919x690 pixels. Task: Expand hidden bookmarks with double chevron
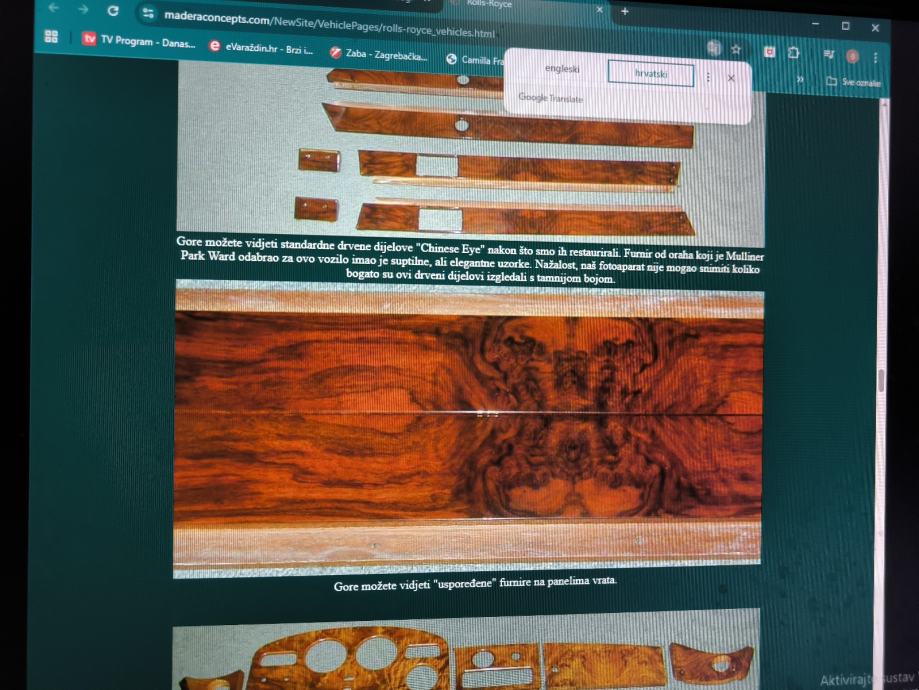click(x=800, y=79)
